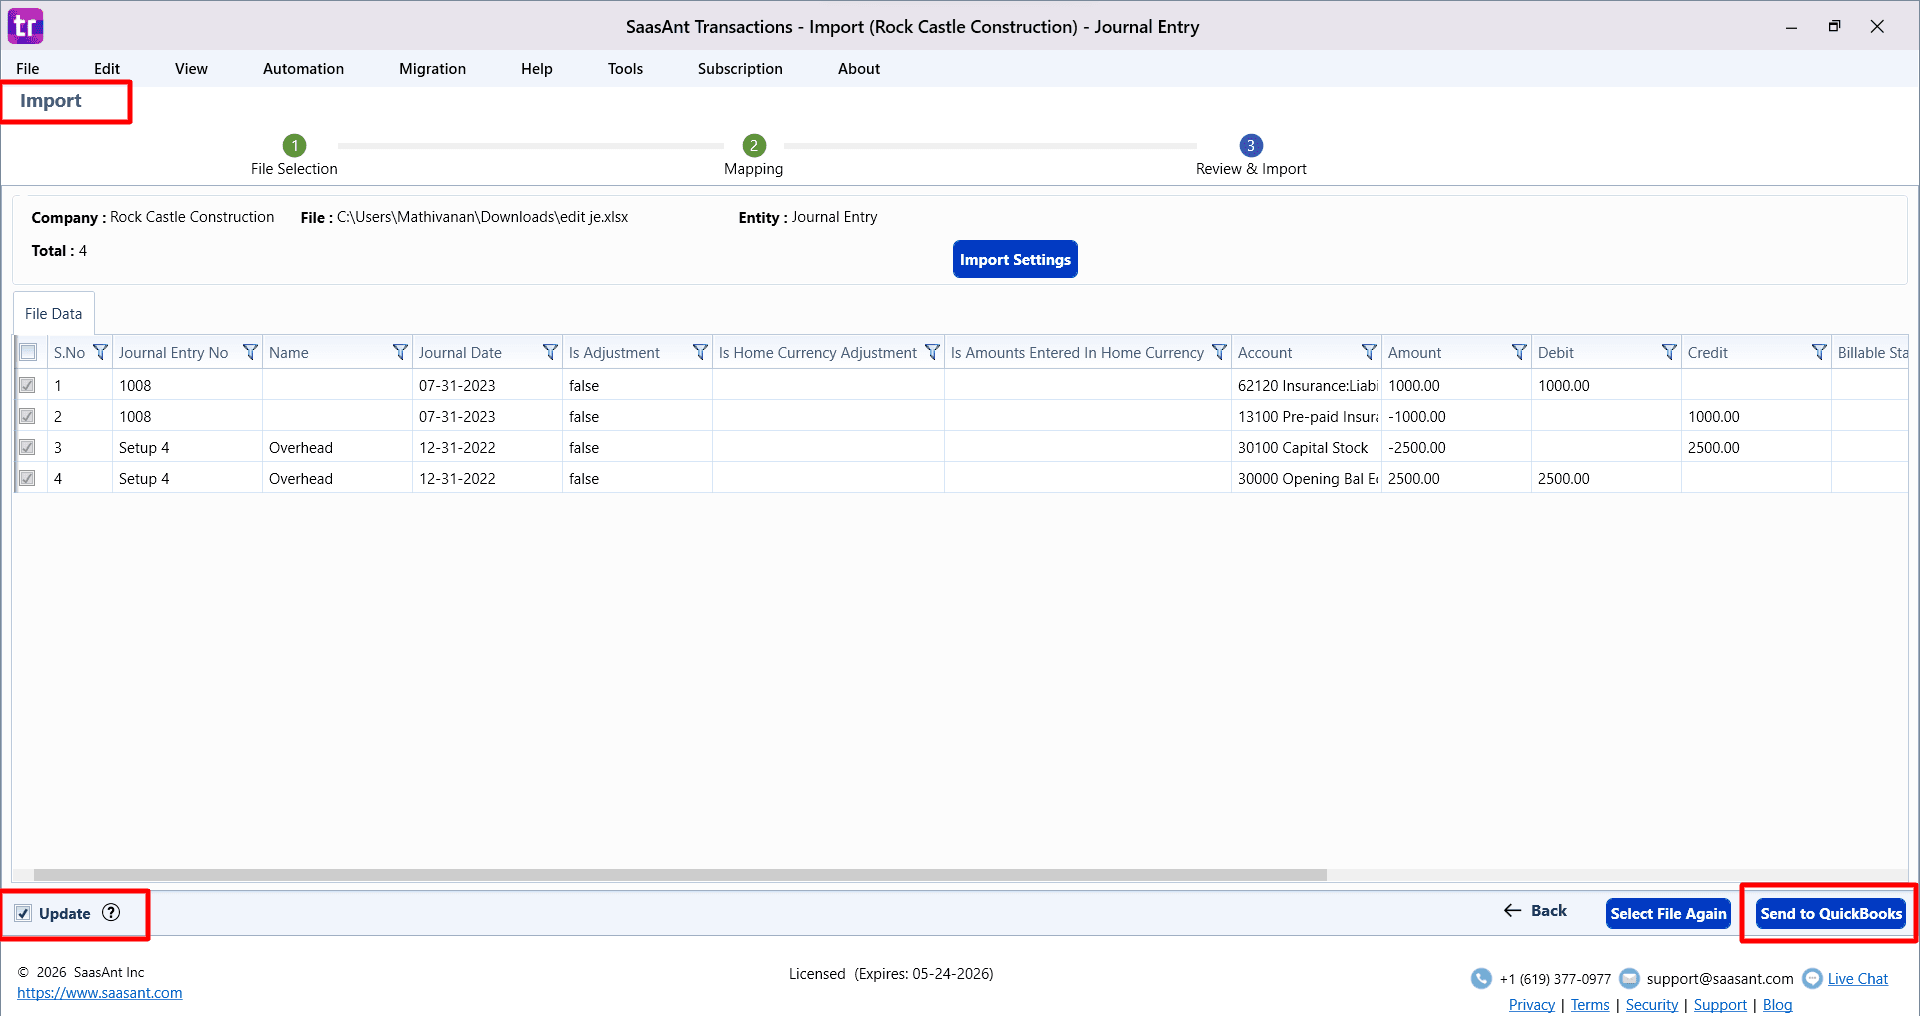
Task: Open the Journal Date column filter
Action: (550, 352)
